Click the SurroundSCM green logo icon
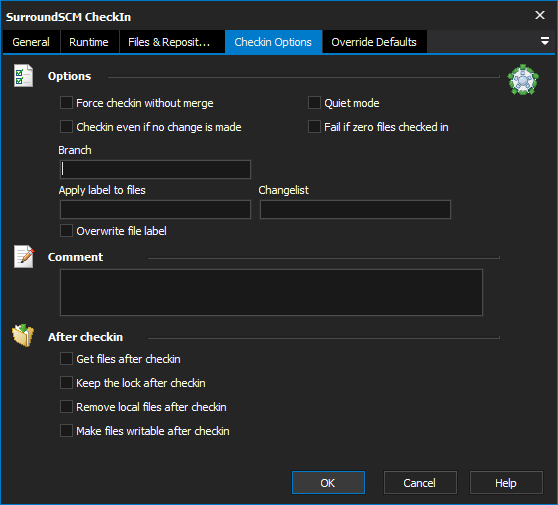Screen dimensions: 558x505 [523, 79]
